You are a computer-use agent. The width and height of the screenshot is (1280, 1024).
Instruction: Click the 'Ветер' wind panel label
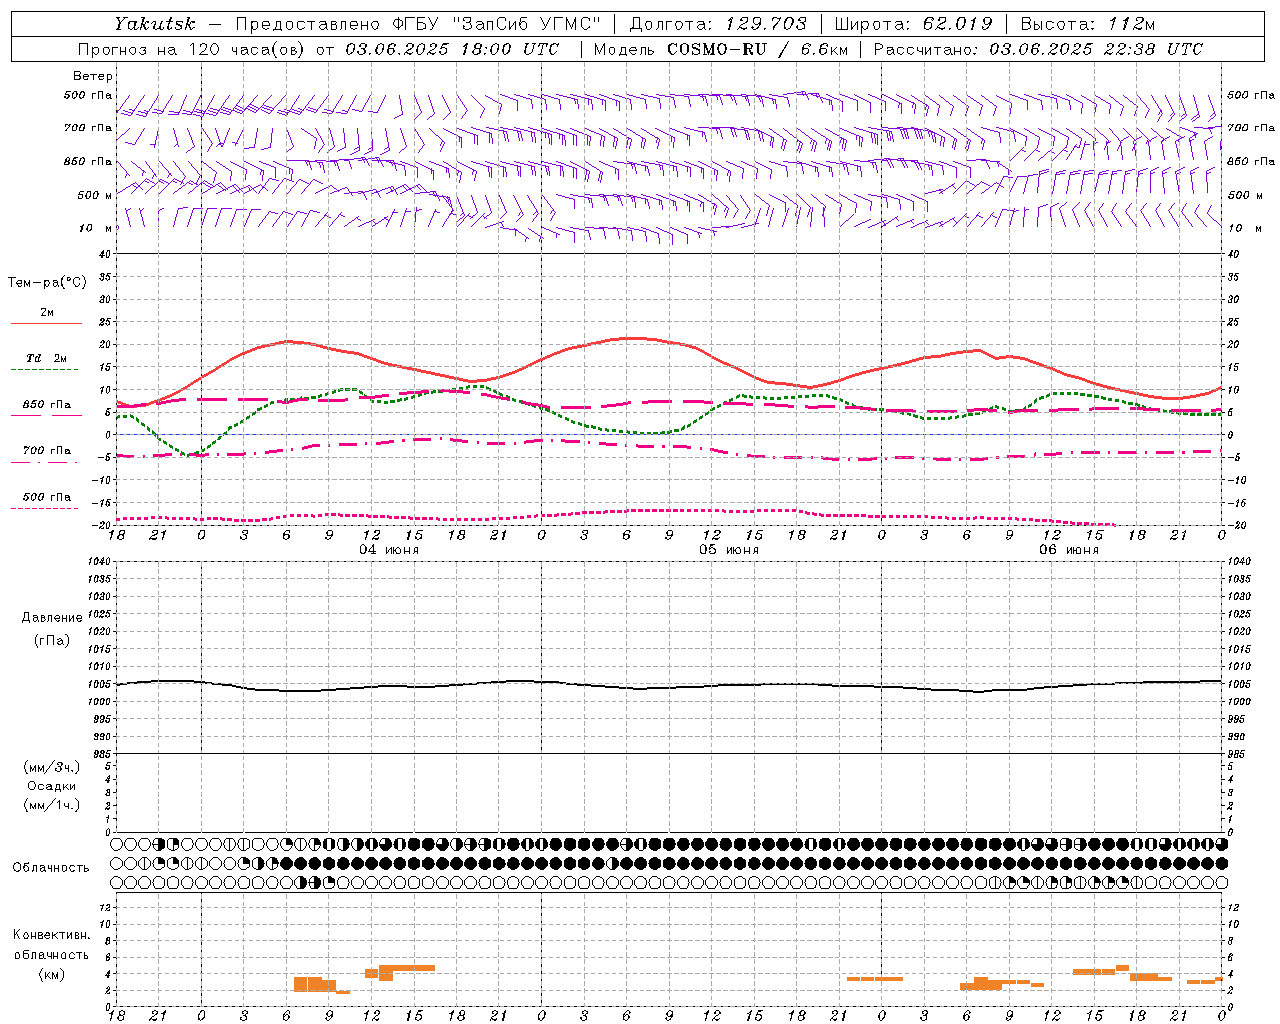[93, 76]
